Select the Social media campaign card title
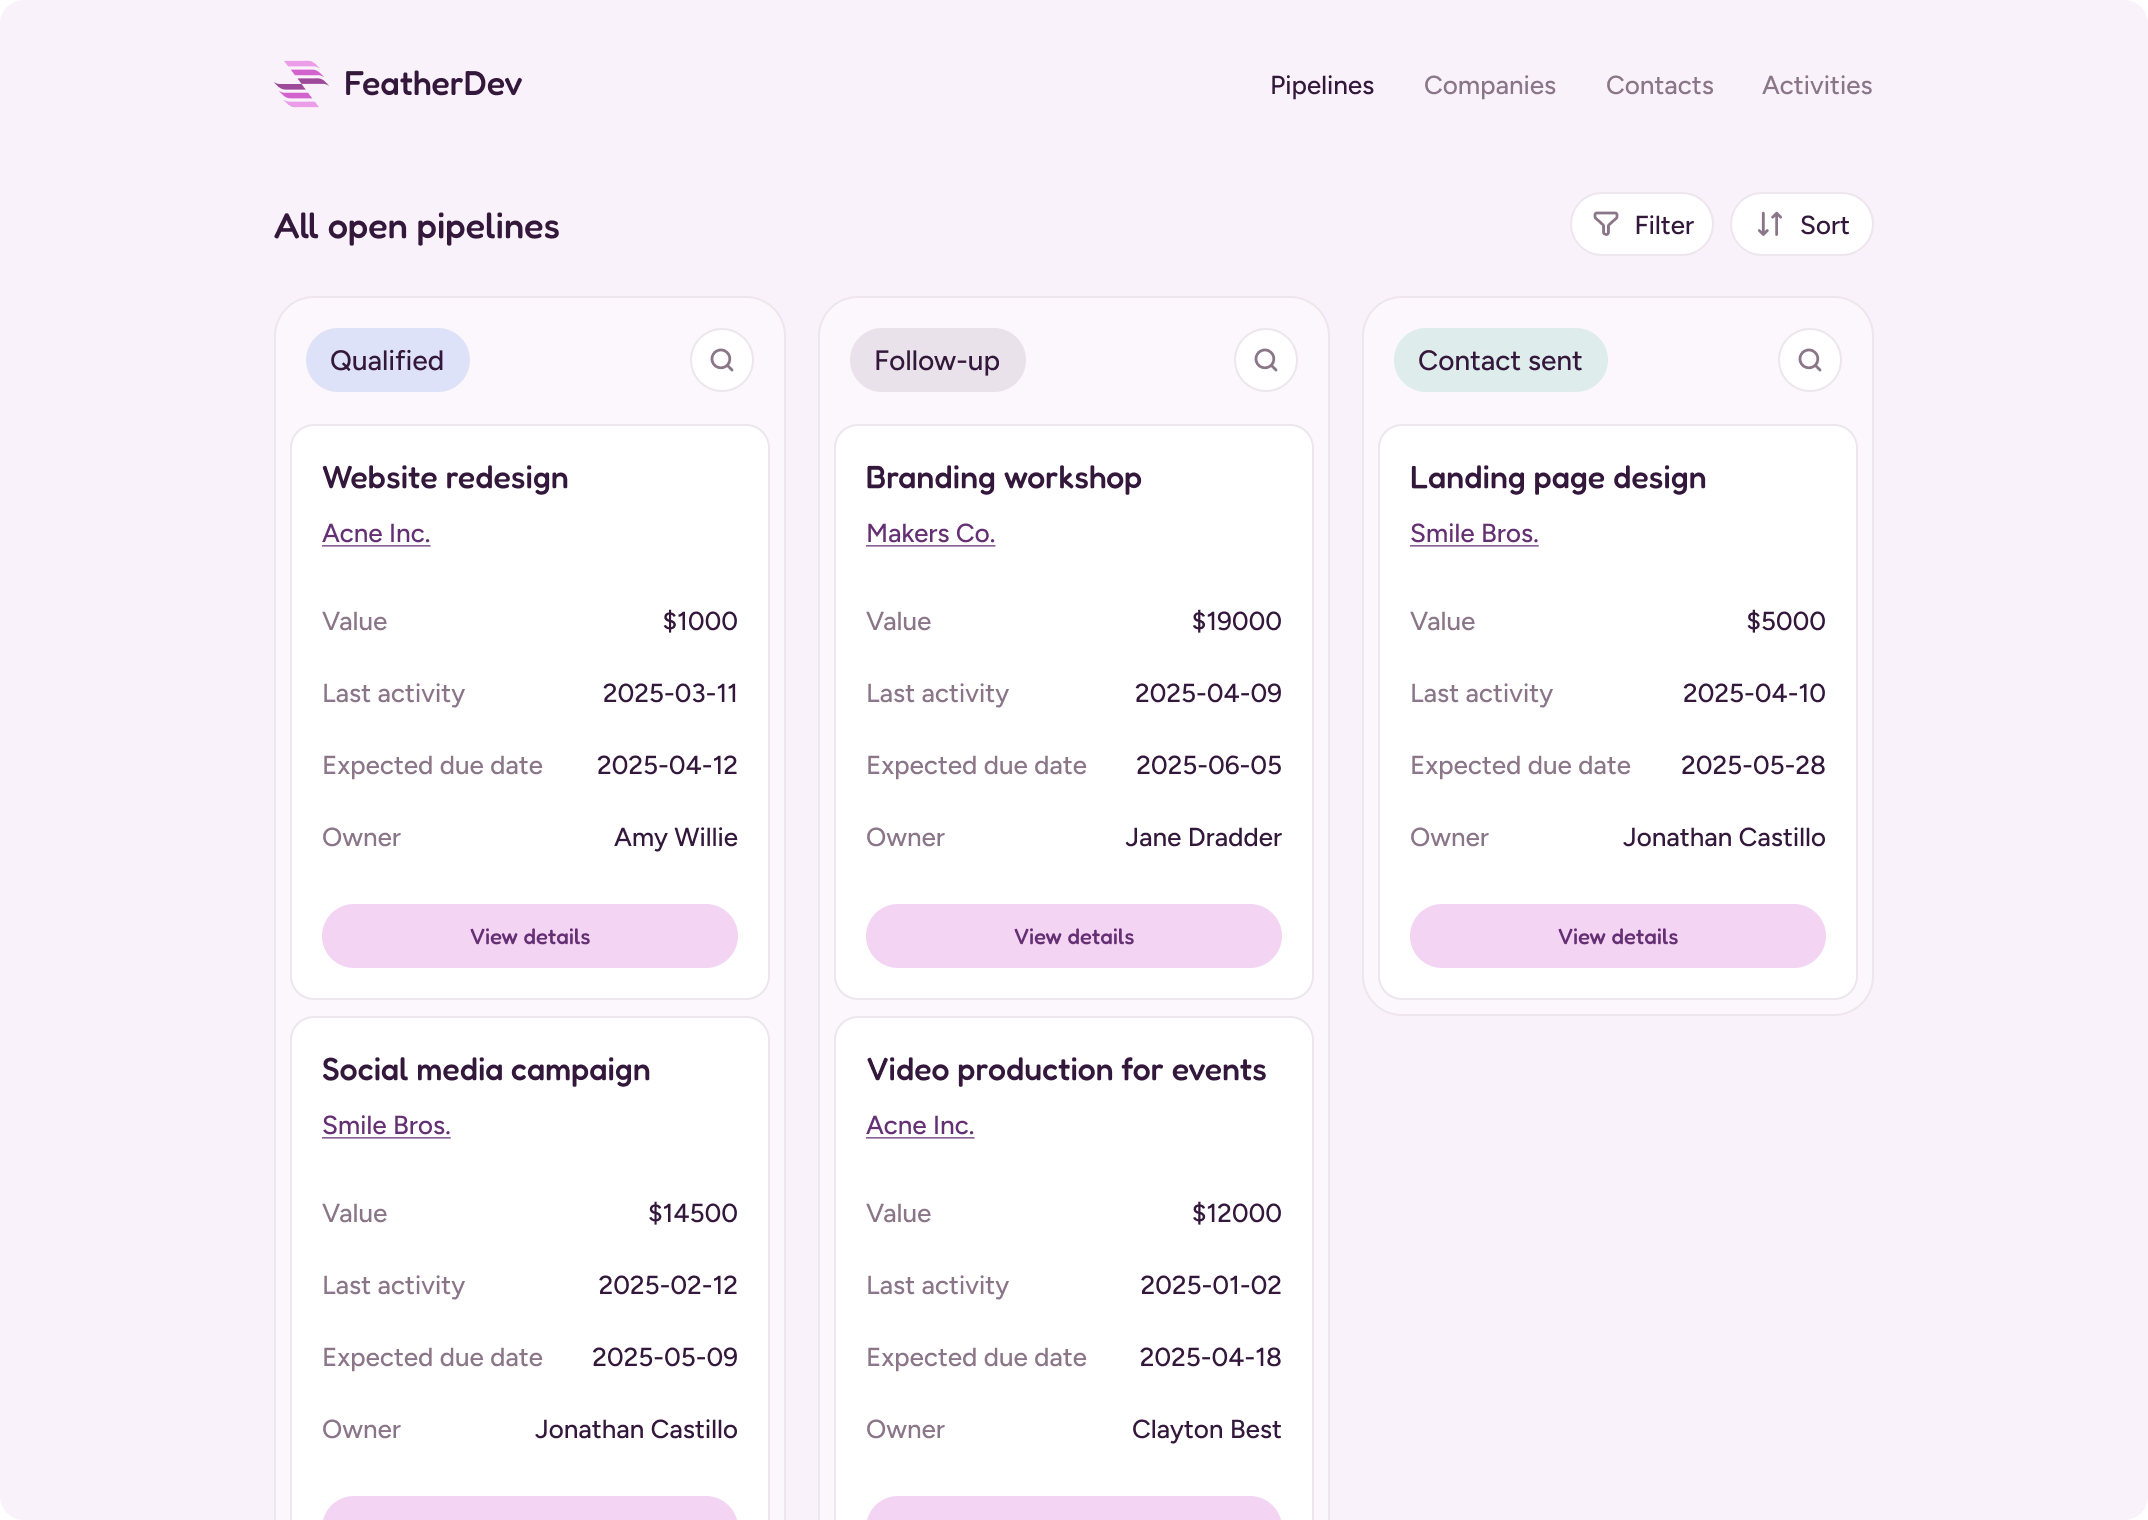 (x=486, y=1070)
